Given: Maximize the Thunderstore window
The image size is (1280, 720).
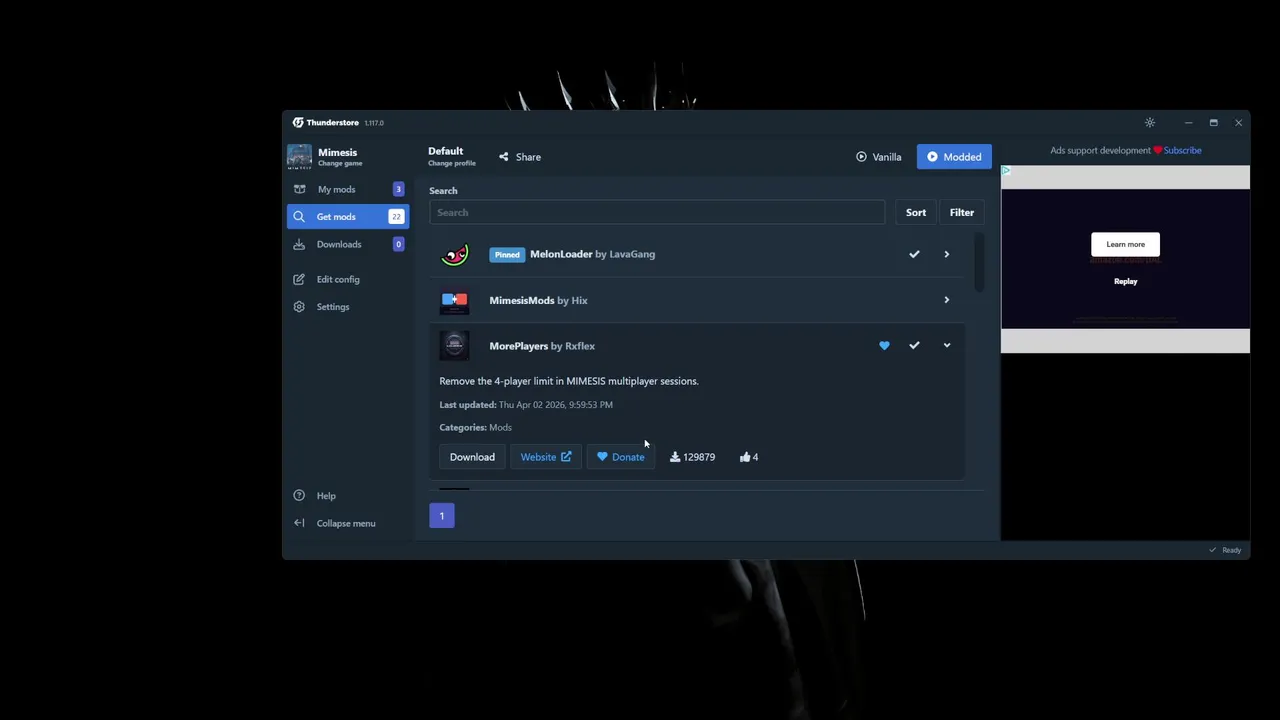Looking at the screenshot, I should pos(1213,123).
